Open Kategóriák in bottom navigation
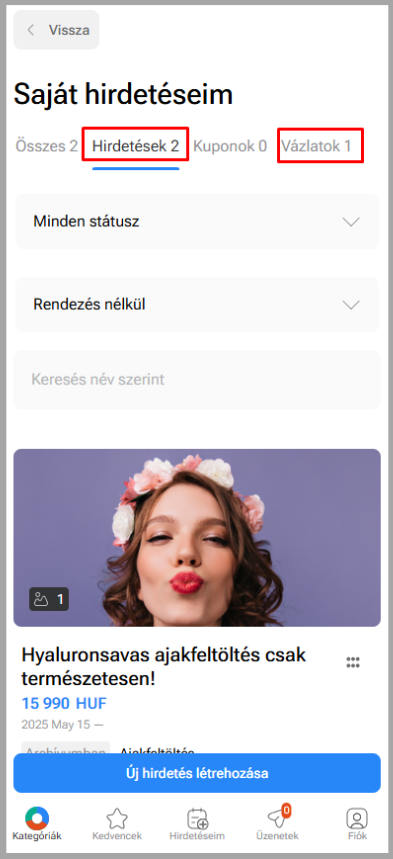393x859 pixels. click(x=37, y=824)
